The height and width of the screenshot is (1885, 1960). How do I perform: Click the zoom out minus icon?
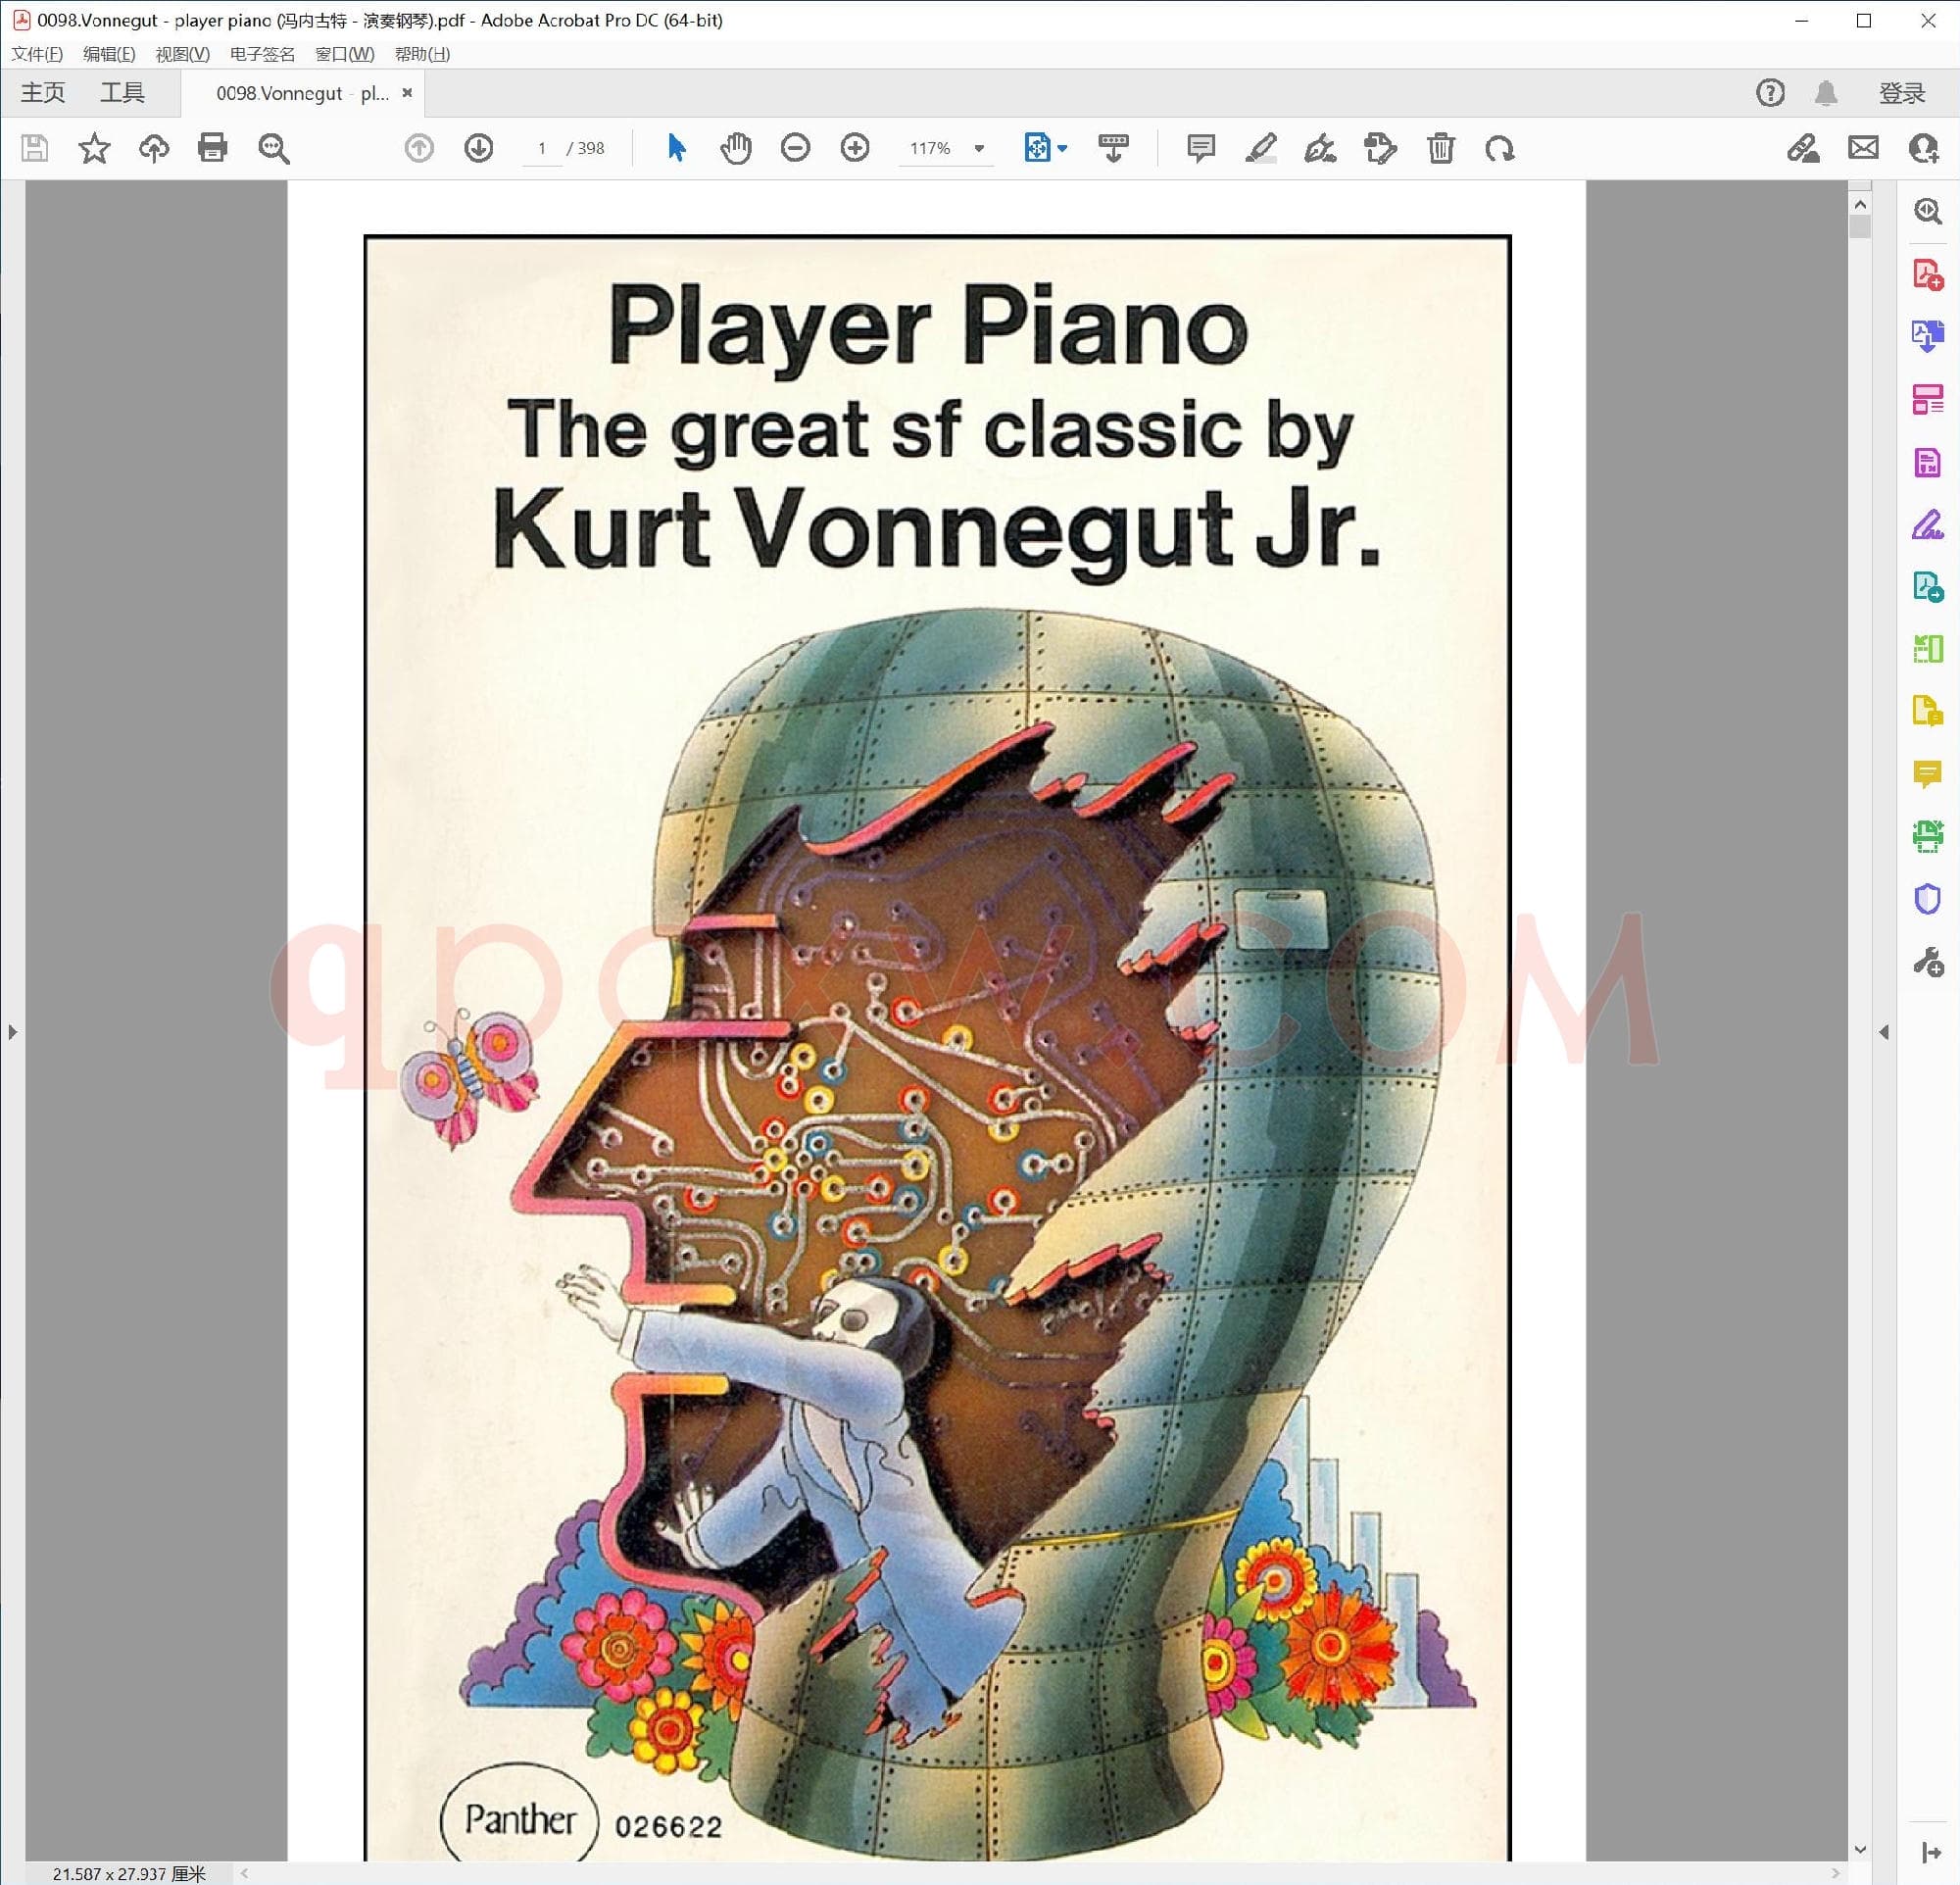tap(795, 148)
